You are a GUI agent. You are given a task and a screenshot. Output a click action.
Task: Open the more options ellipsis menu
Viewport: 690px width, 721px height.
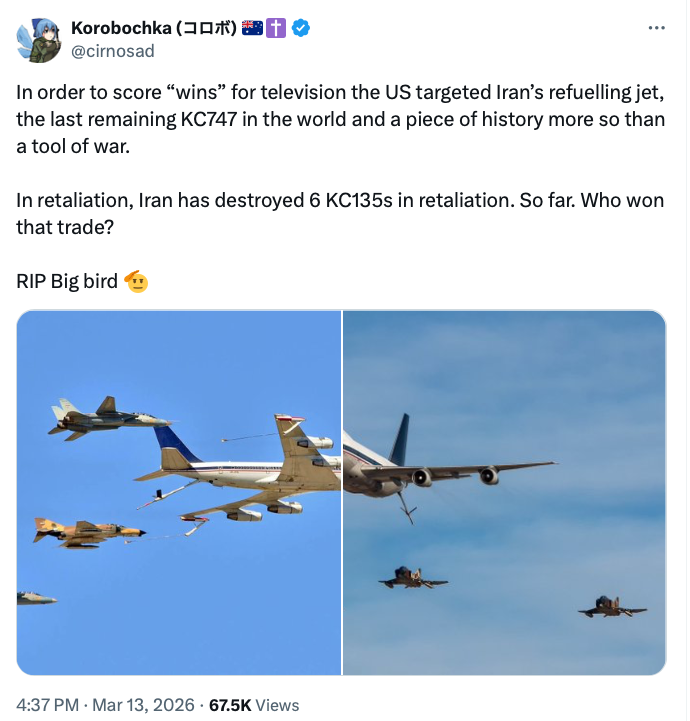[x=656, y=27]
